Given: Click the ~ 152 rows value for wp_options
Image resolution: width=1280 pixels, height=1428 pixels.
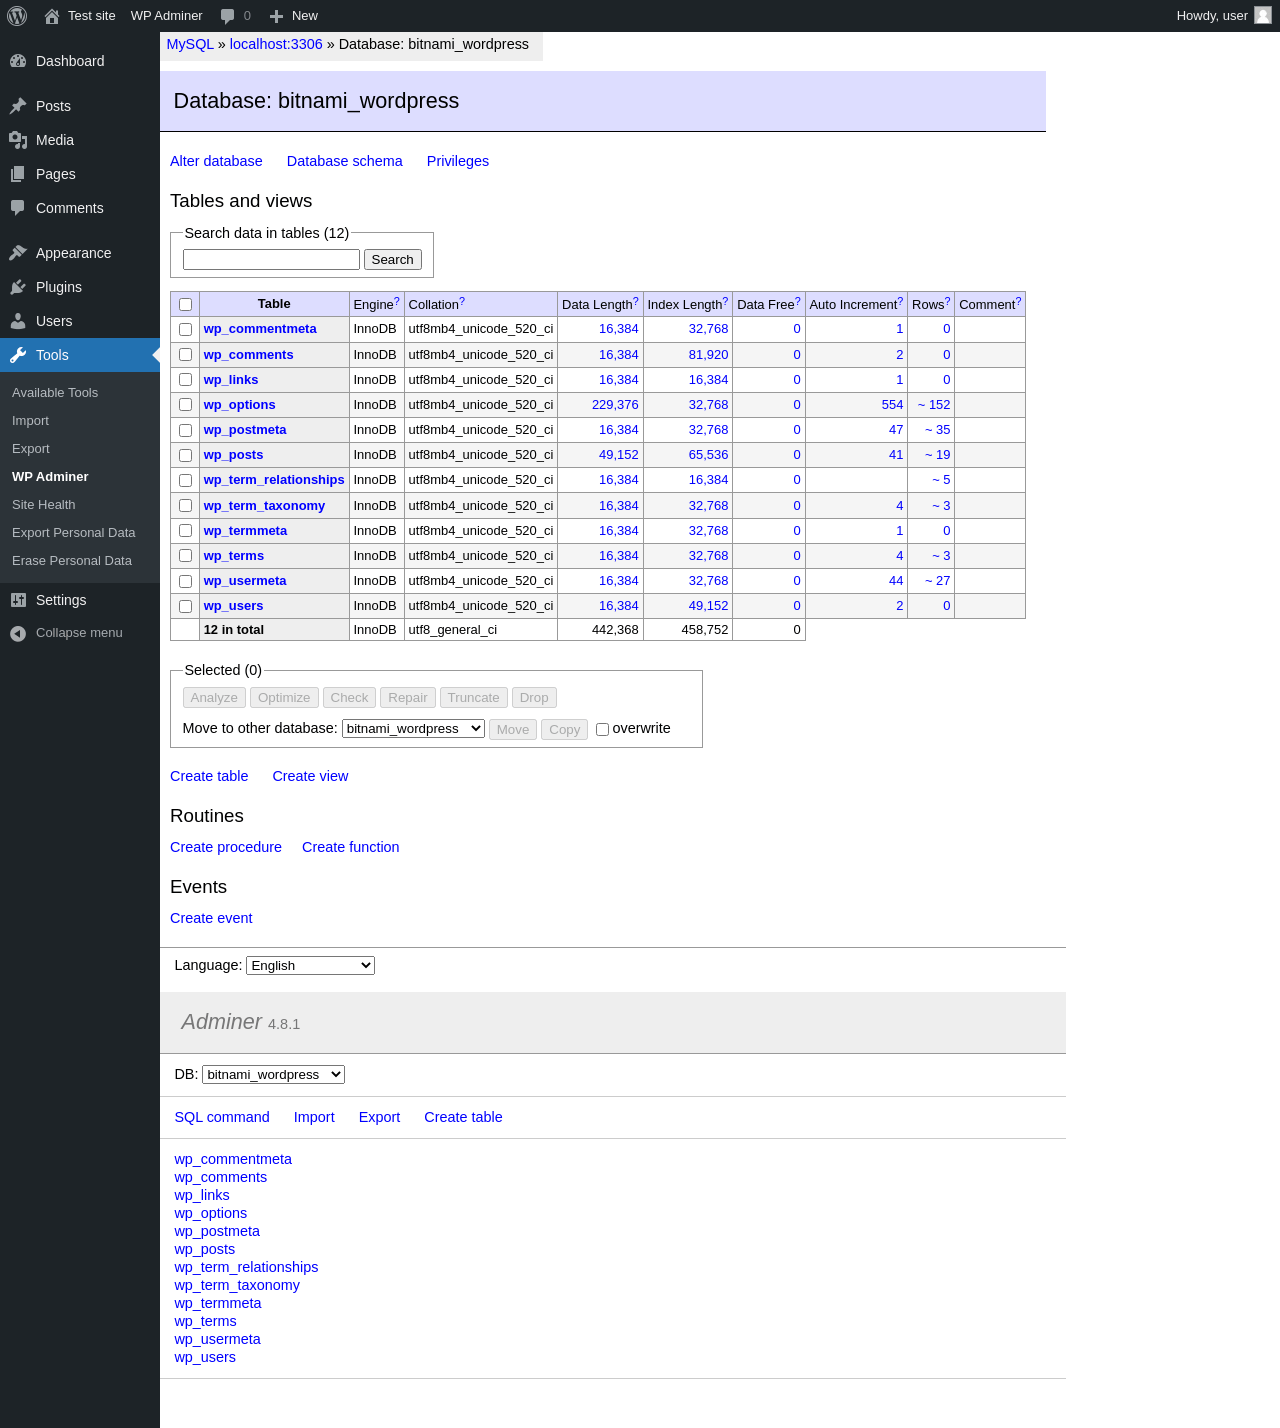Looking at the screenshot, I should point(934,405).
